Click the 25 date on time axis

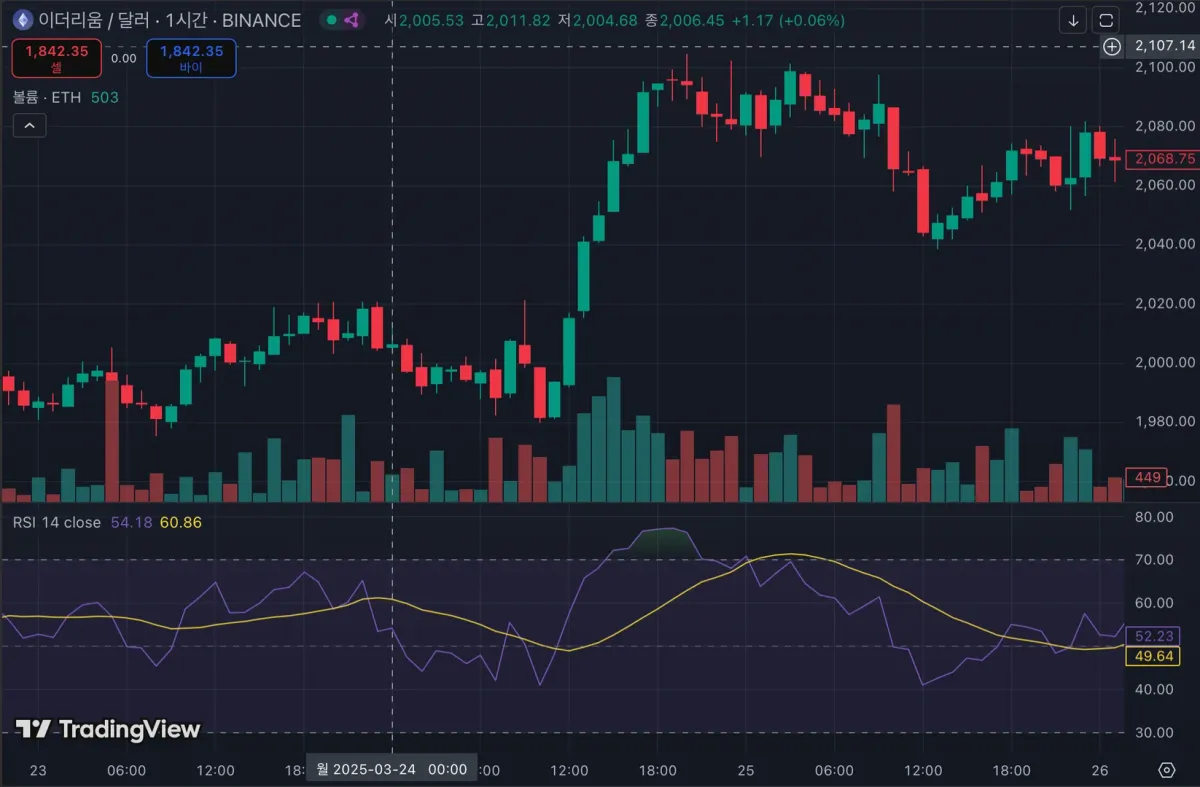click(746, 770)
